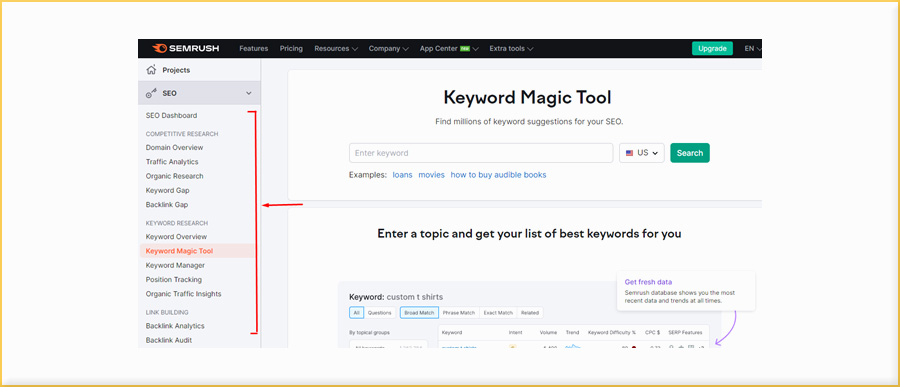900x387 pixels.
Task: Open the Projects home icon
Action: coord(151,70)
